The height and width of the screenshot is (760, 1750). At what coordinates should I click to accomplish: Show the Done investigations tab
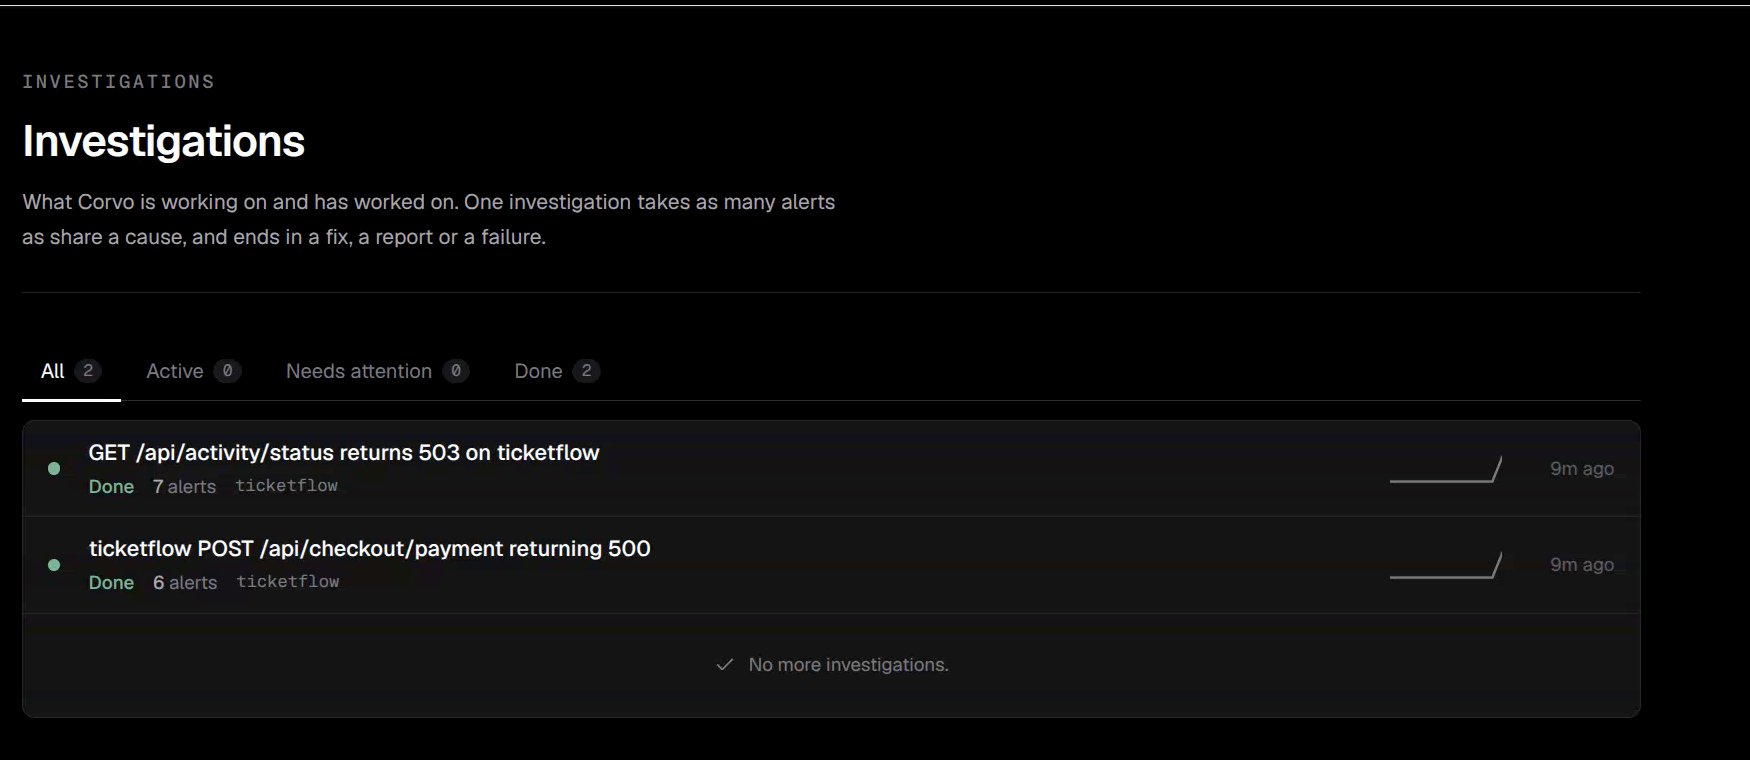point(556,371)
